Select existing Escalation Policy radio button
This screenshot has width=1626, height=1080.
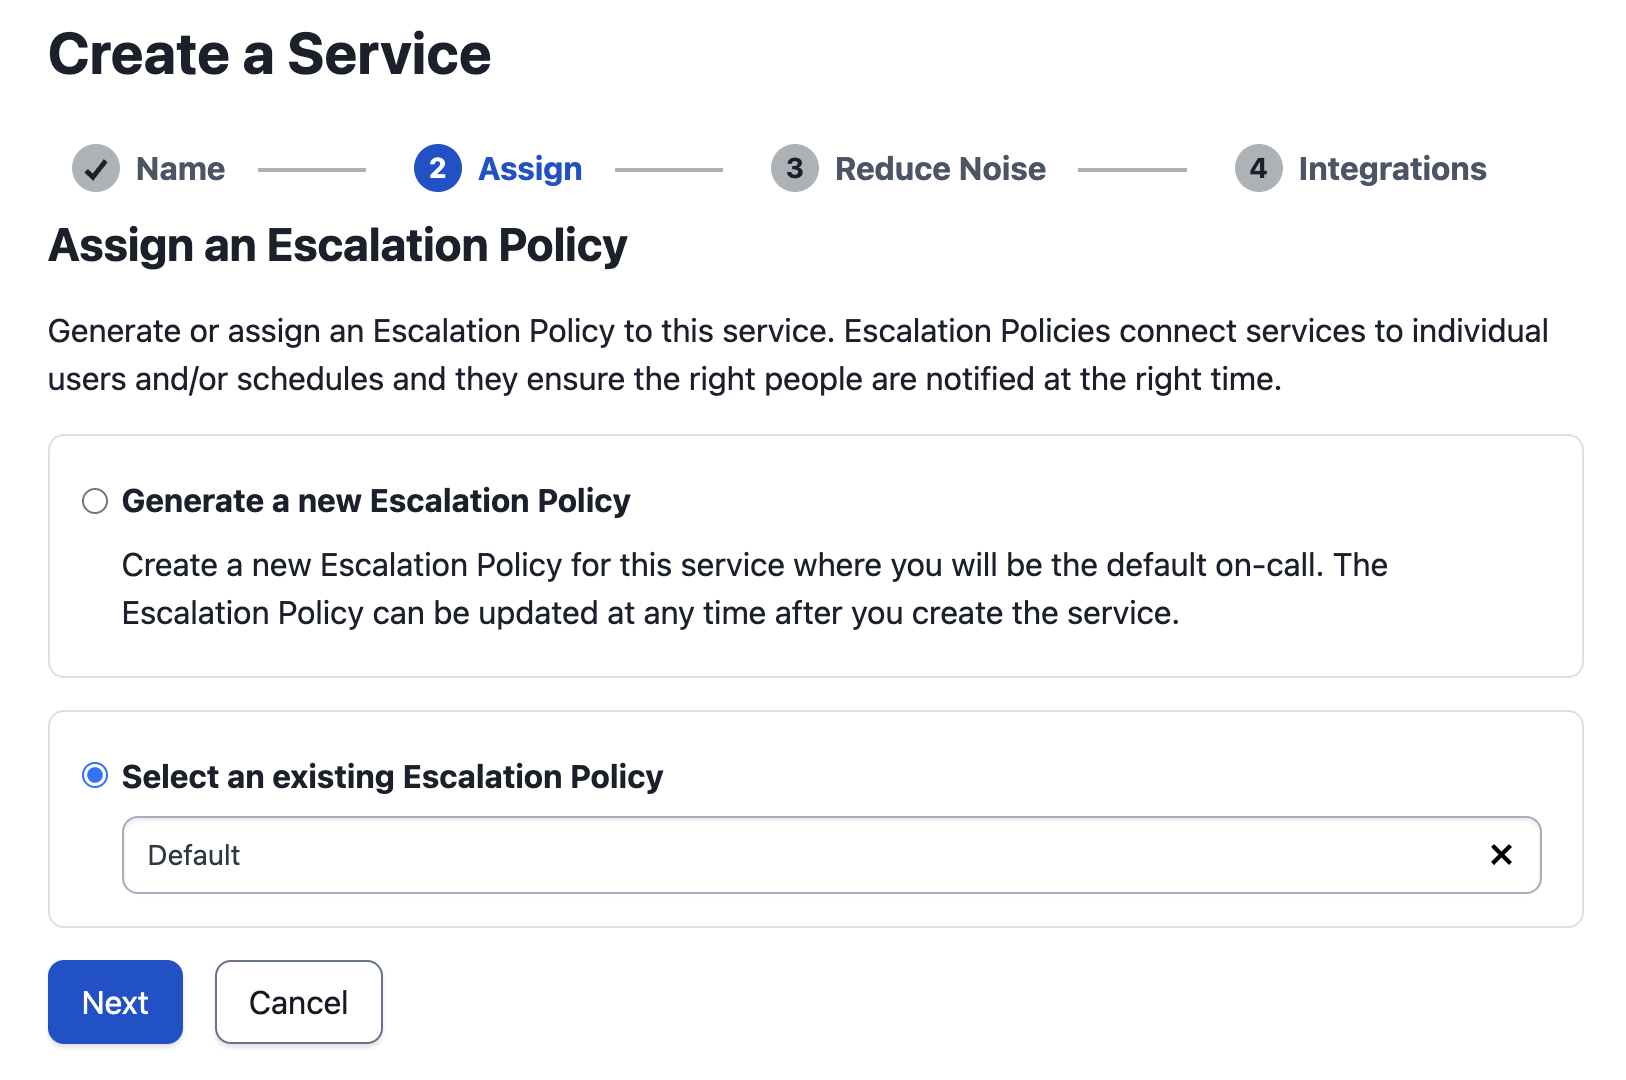(95, 776)
